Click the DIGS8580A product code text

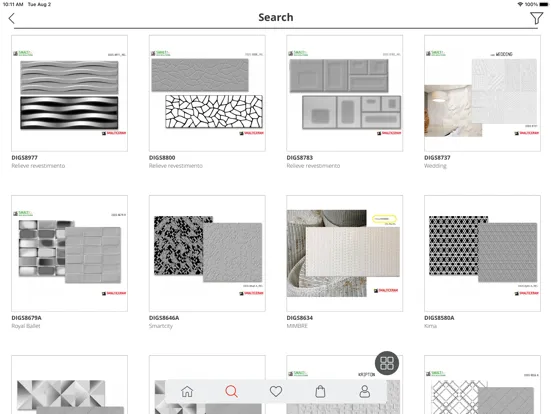(439, 318)
